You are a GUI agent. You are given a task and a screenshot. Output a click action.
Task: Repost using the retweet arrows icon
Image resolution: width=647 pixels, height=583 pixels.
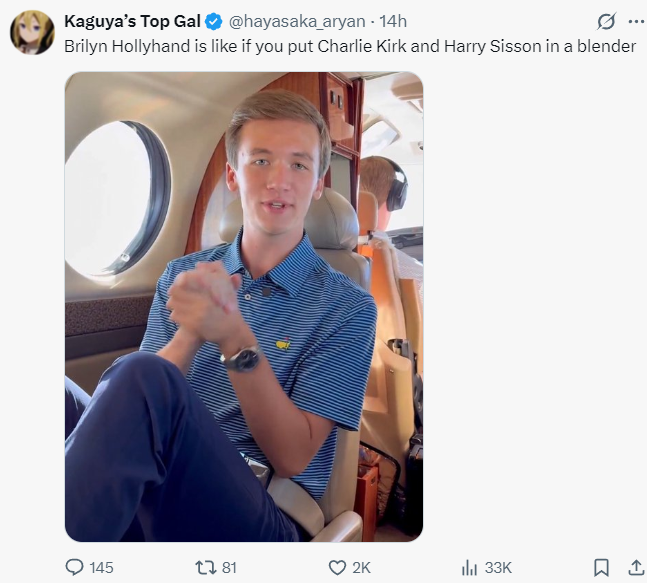[205, 567]
